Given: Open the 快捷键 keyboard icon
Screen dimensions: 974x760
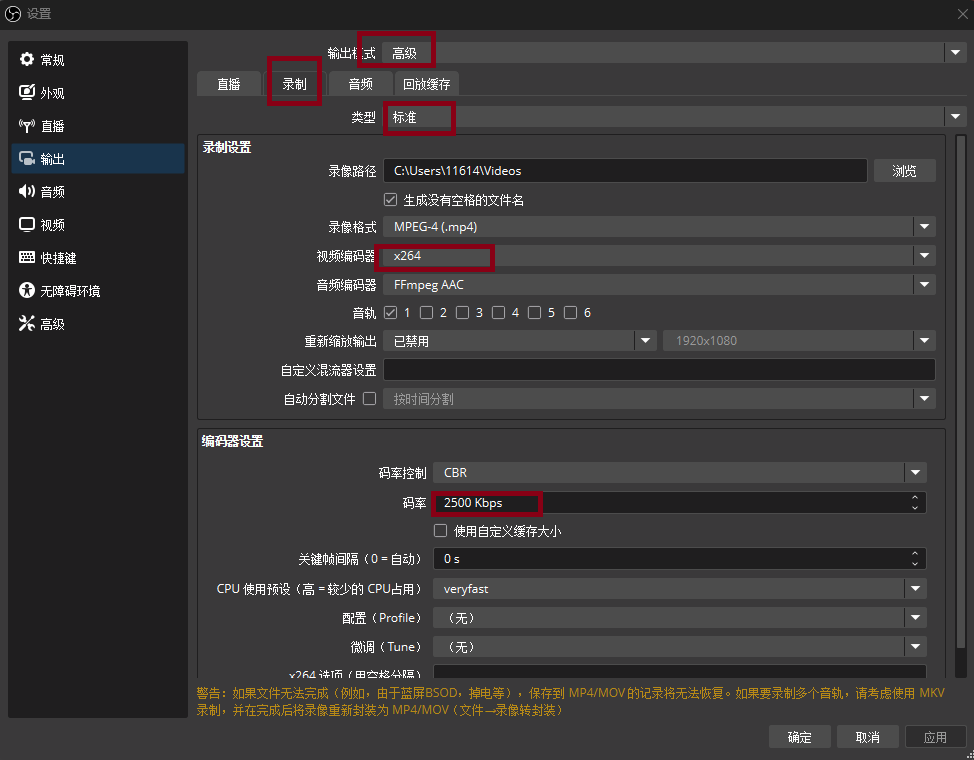Looking at the screenshot, I should tap(27, 257).
